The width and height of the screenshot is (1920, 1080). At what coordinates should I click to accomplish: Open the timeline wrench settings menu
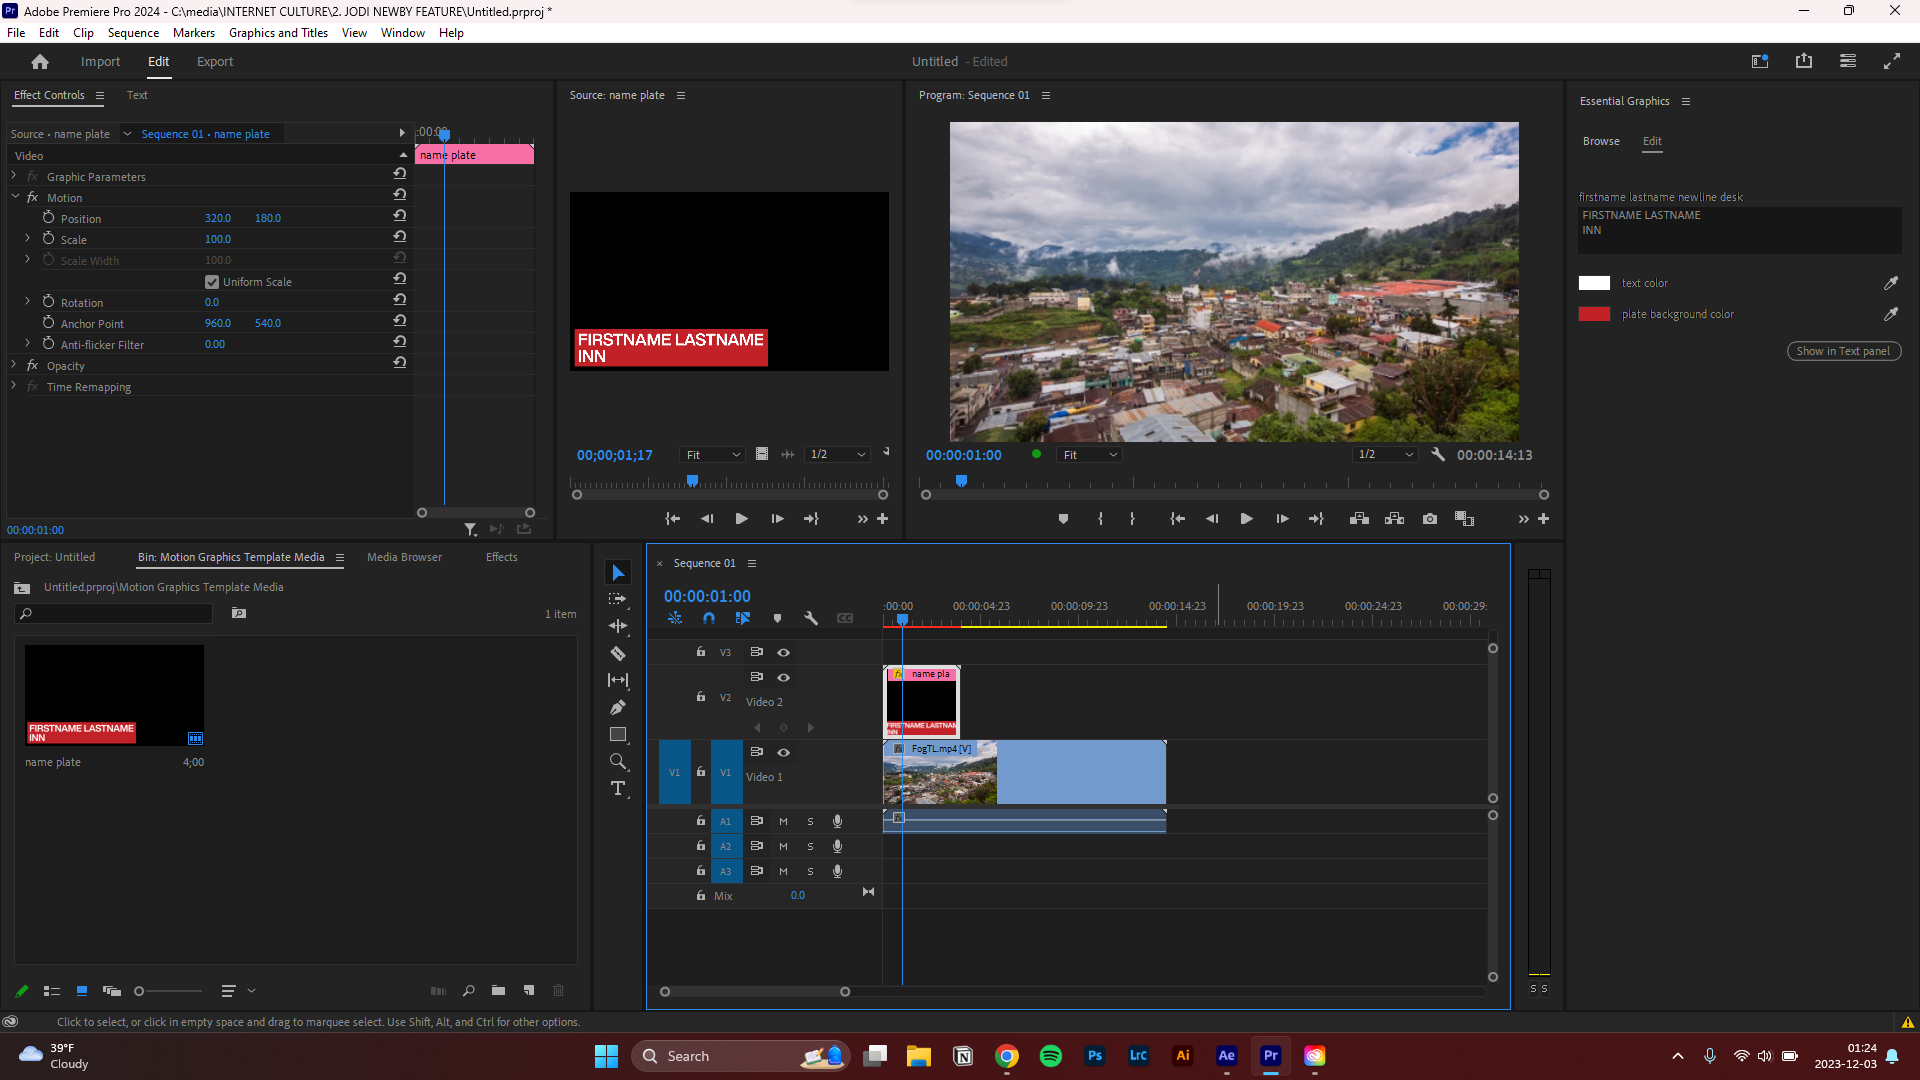click(x=811, y=618)
